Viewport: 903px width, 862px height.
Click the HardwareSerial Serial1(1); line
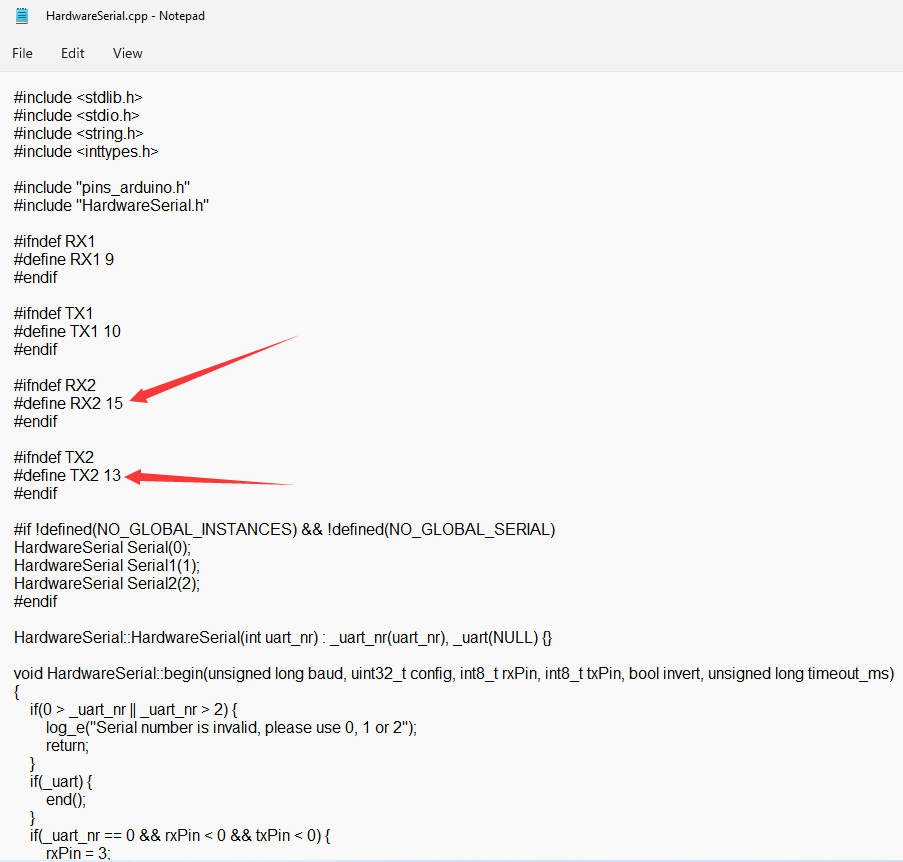pos(107,566)
